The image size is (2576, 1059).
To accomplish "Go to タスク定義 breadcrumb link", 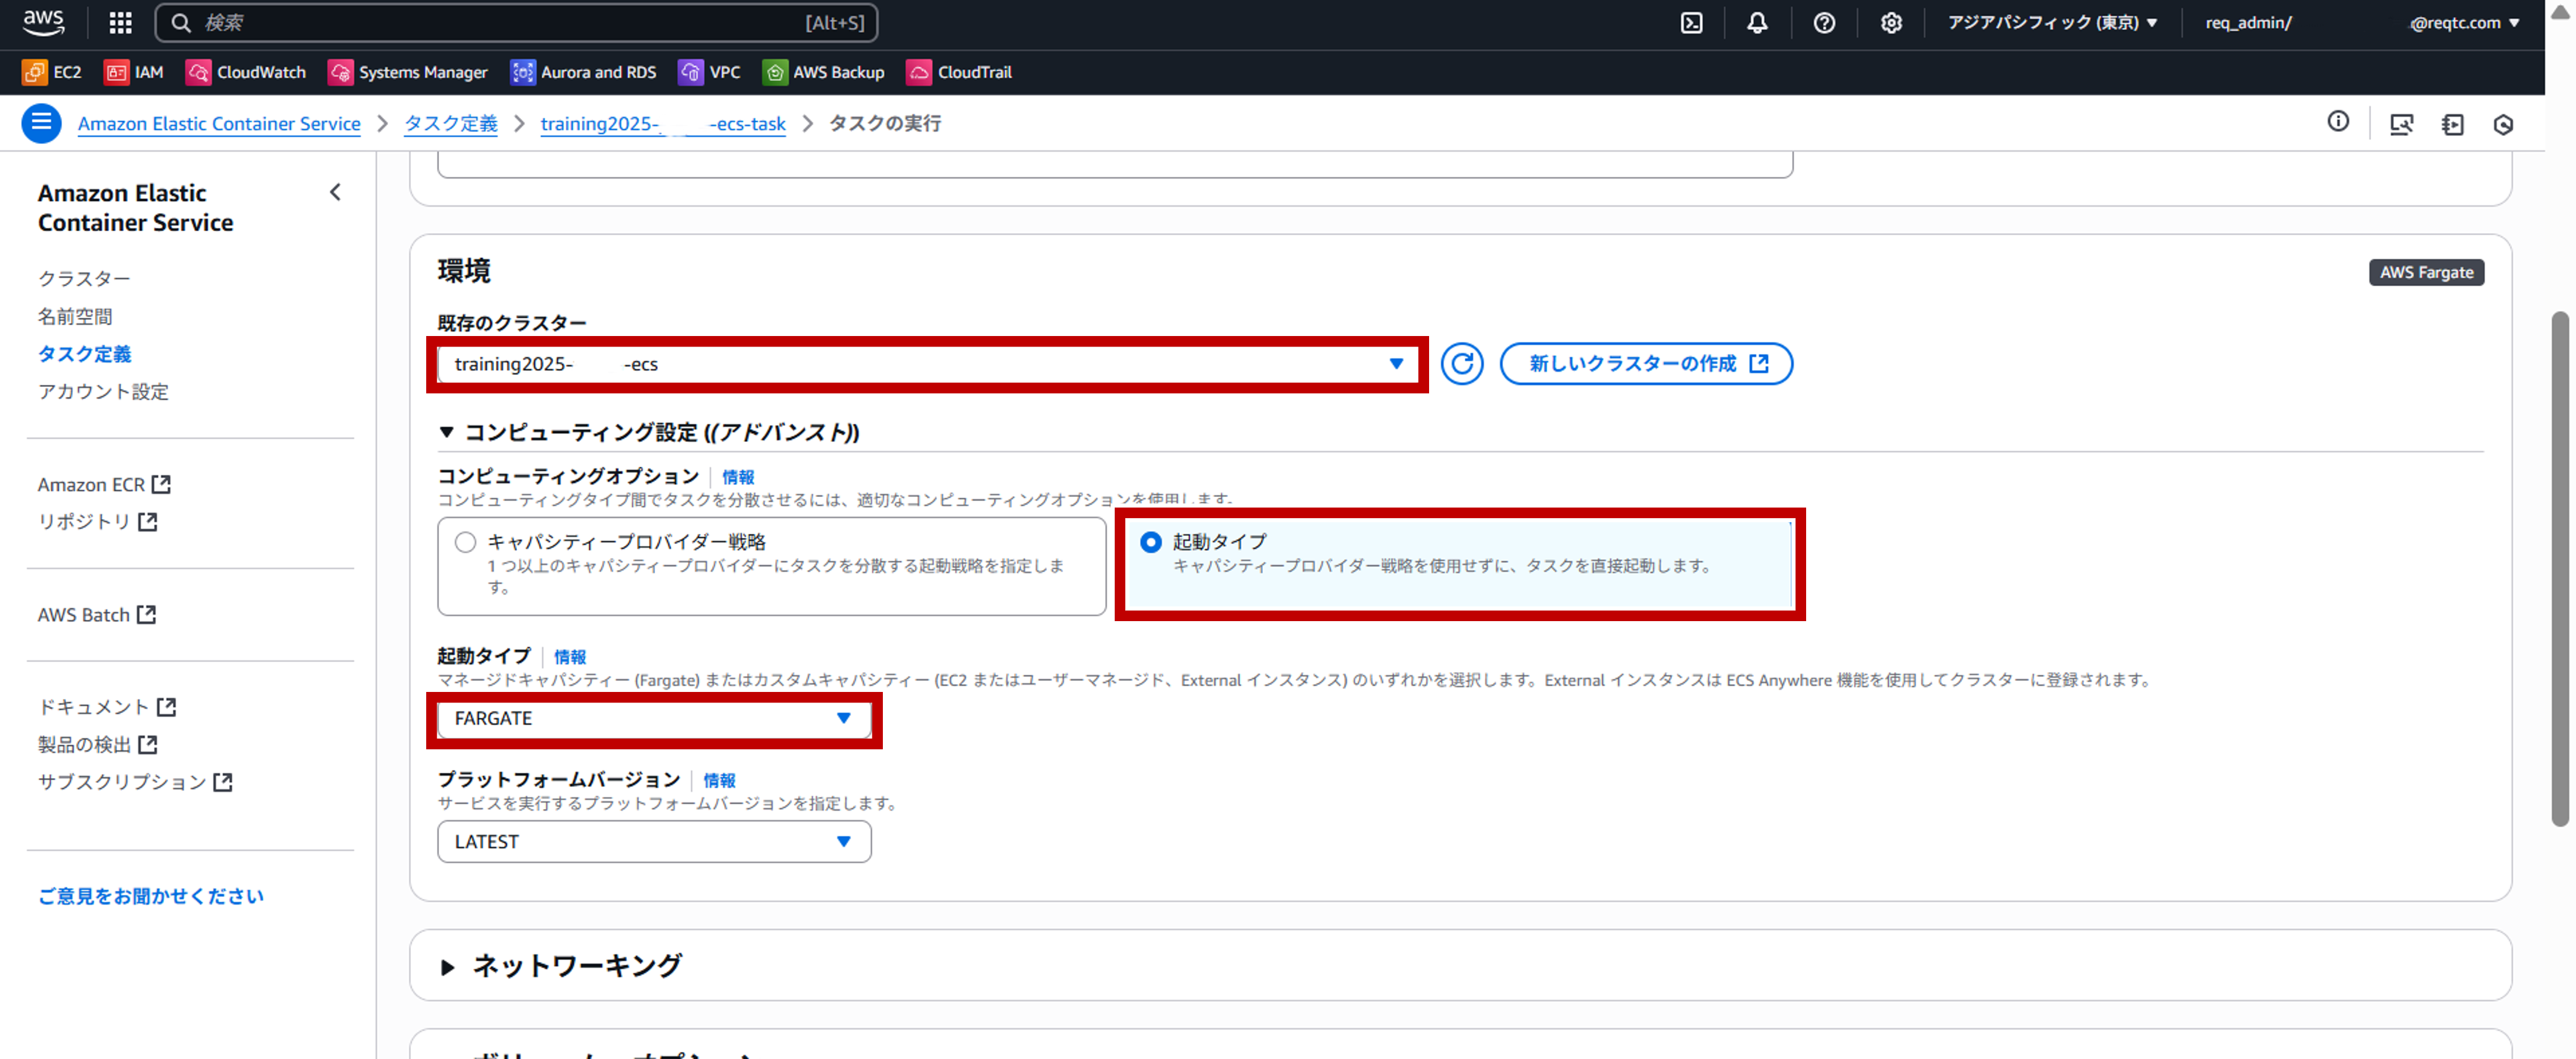I will 451,124.
